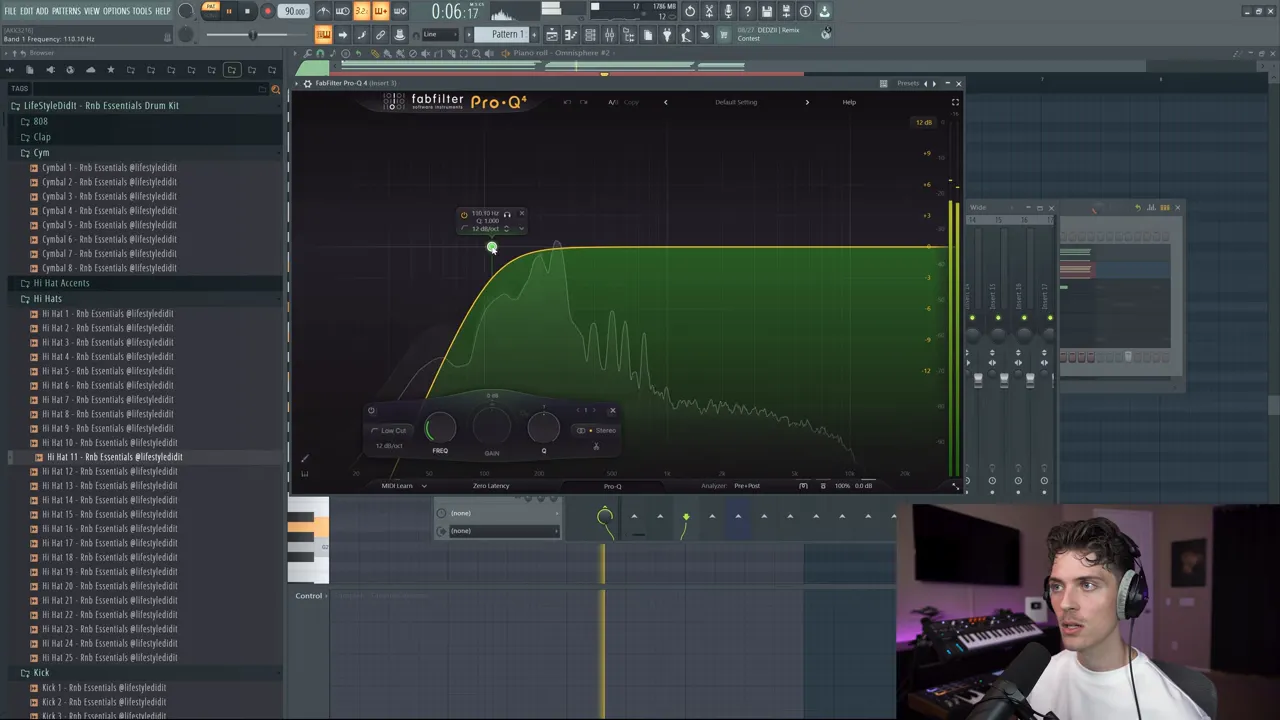Open the Low Cut filter shape dropdown
Image resolution: width=1280 pixels, height=720 pixels.
pyautogui.click(x=392, y=431)
